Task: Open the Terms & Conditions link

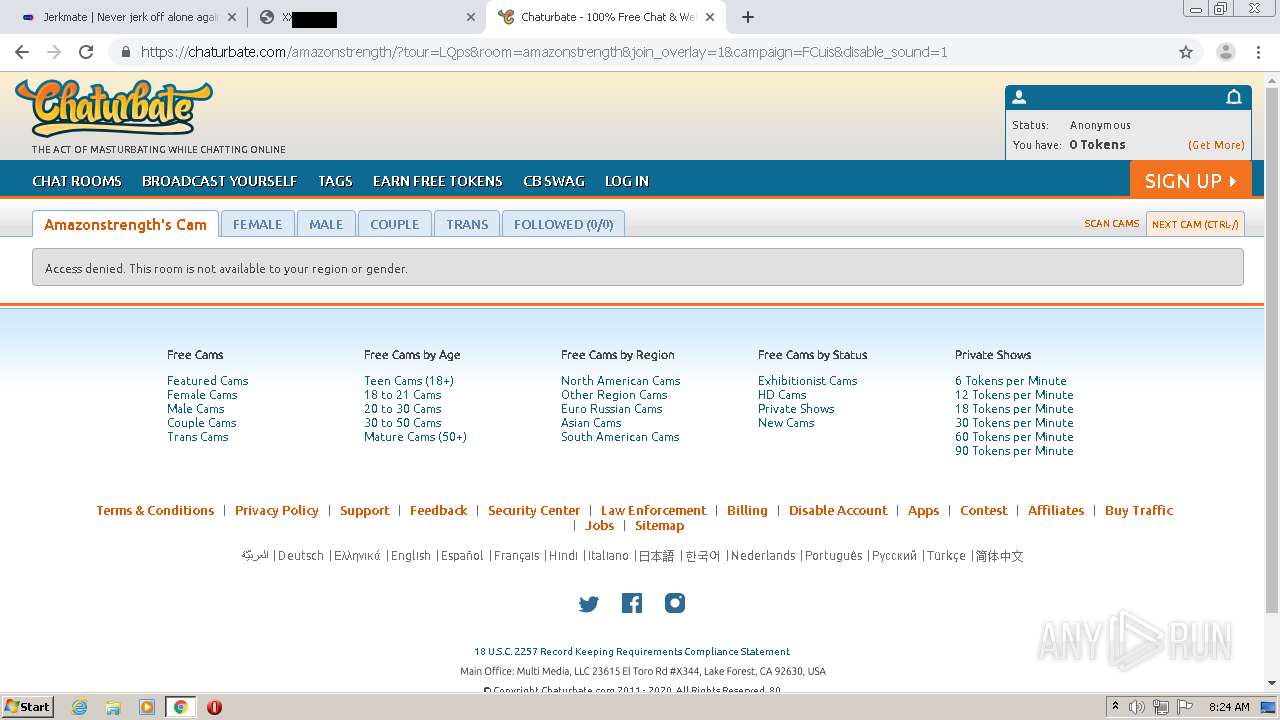Action: [x=155, y=510]
